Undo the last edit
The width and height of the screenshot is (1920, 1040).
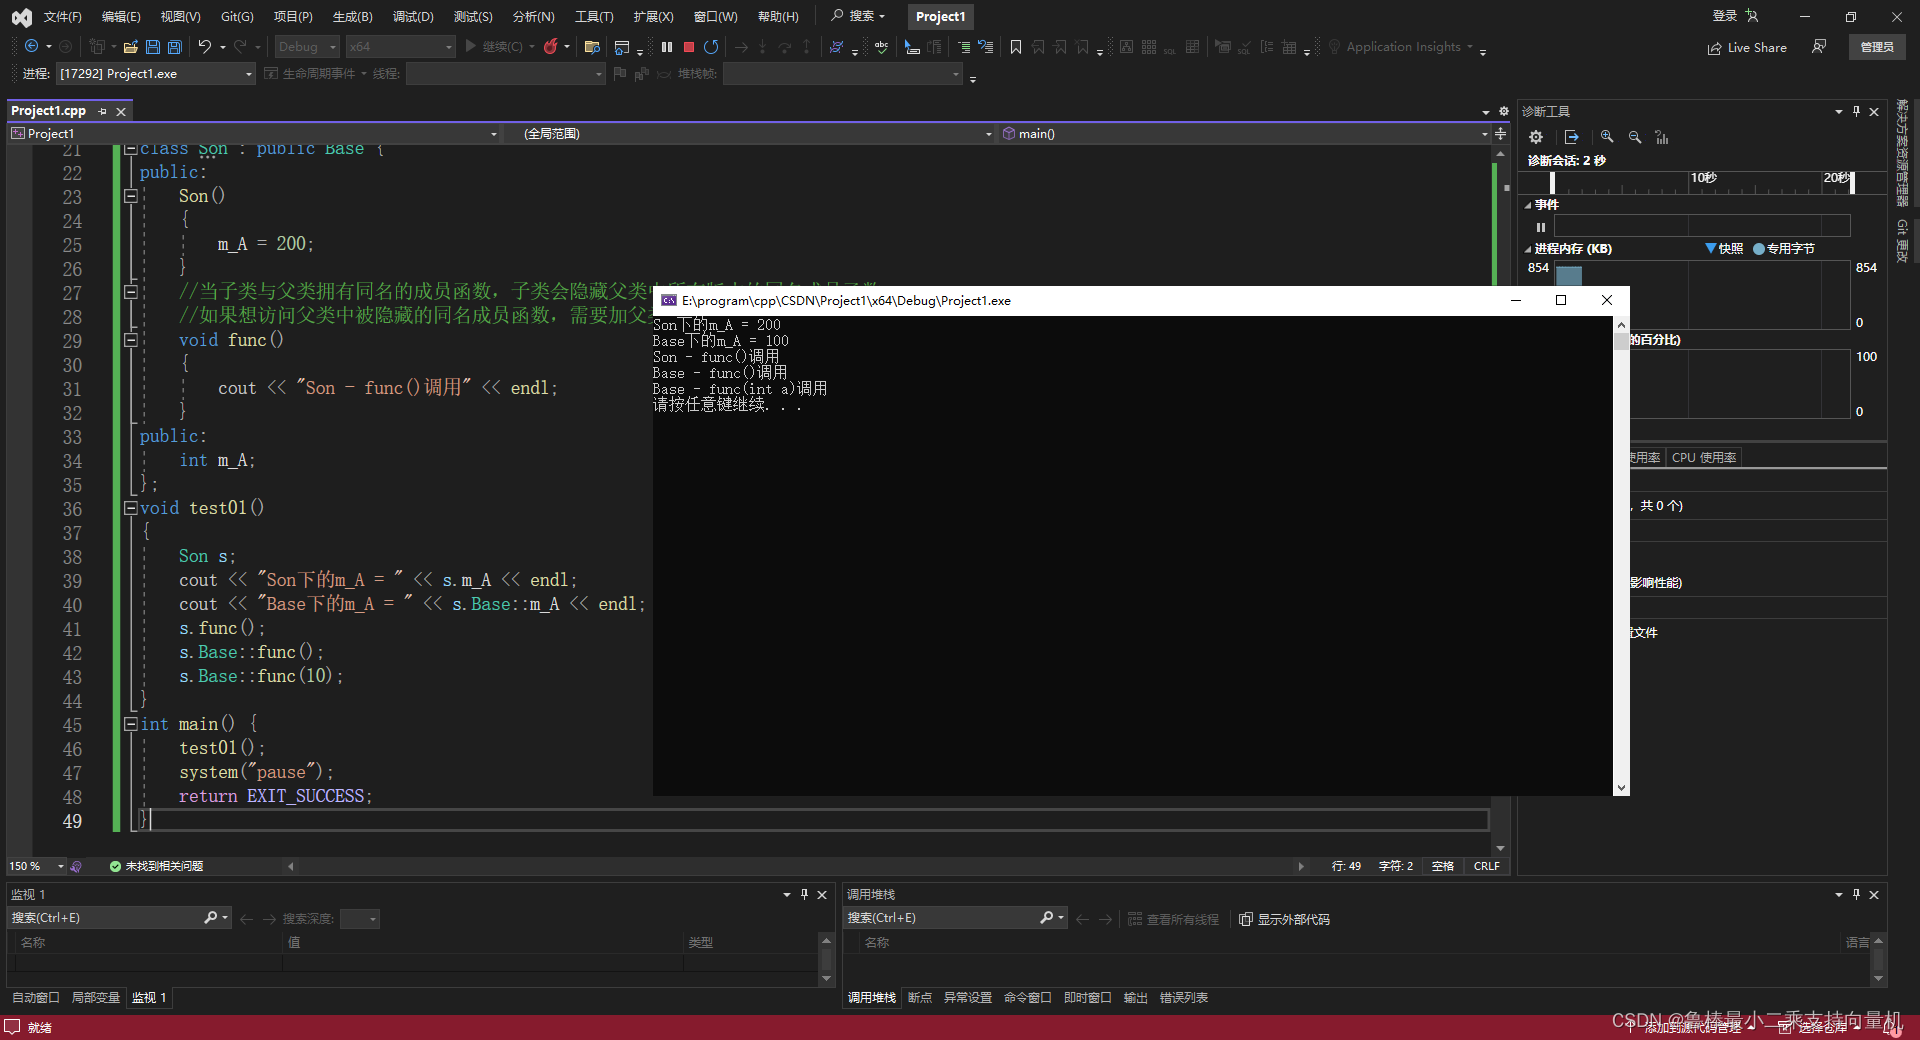click(x=205, y=47)
